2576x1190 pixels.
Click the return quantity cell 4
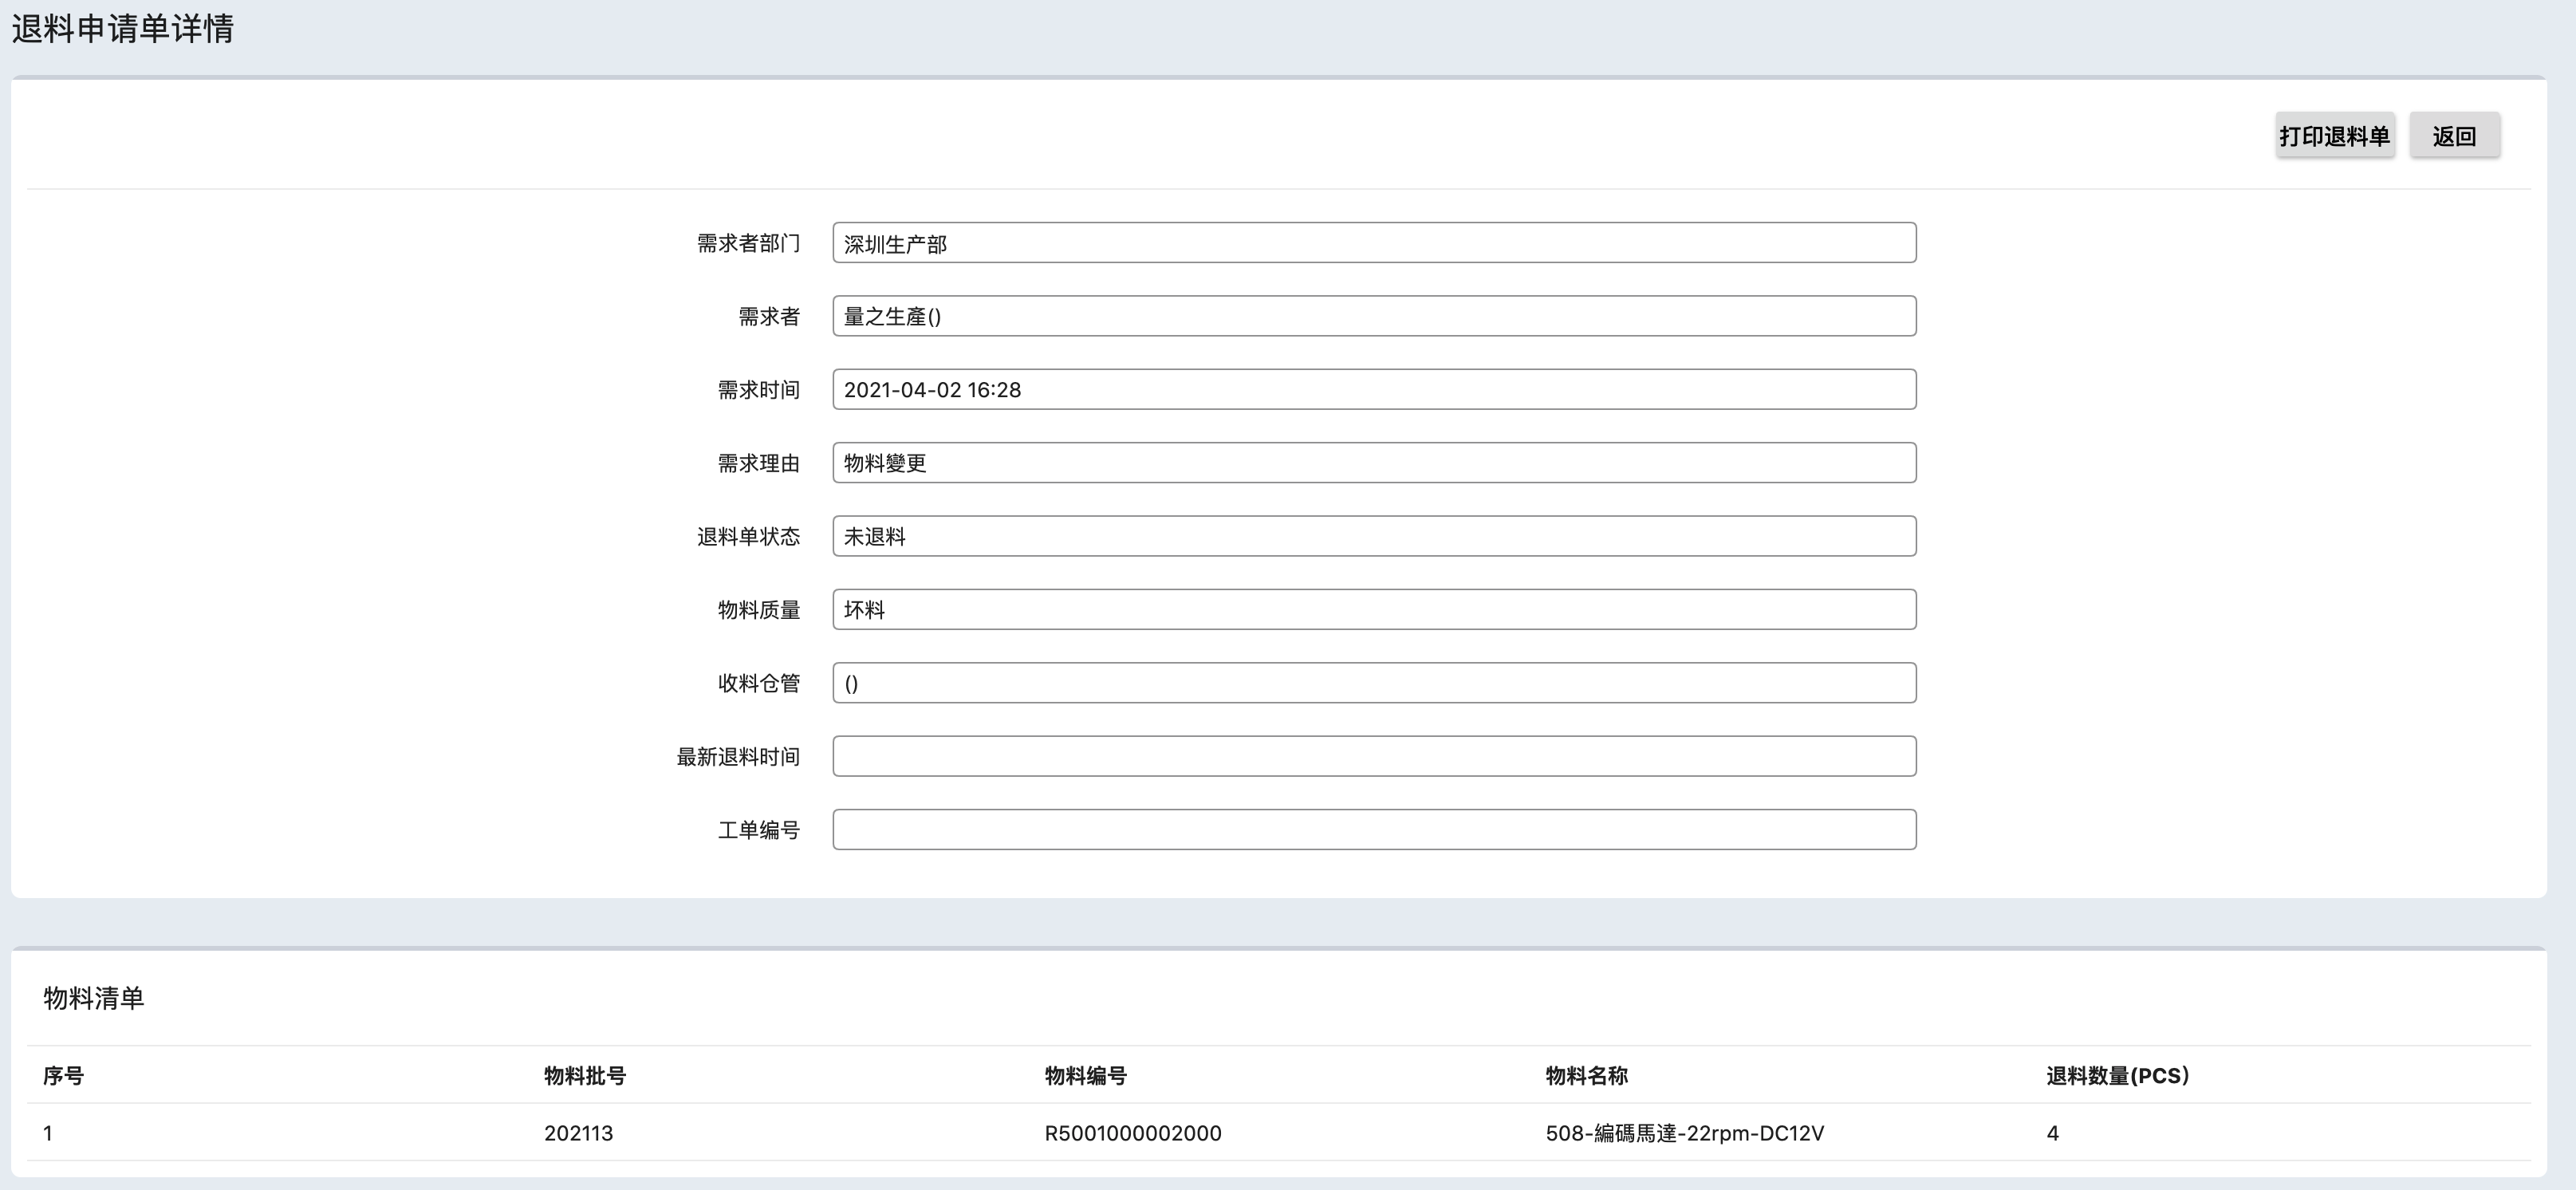coord(2053,1133)
